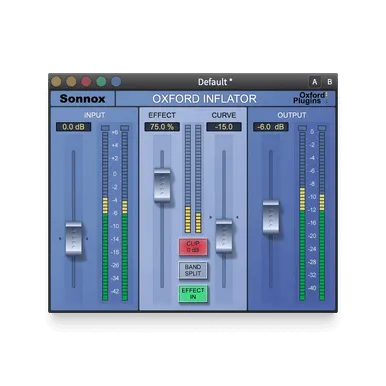Click the left effect level meter
This screenshot has width=386, height=386.
point(188,179)
